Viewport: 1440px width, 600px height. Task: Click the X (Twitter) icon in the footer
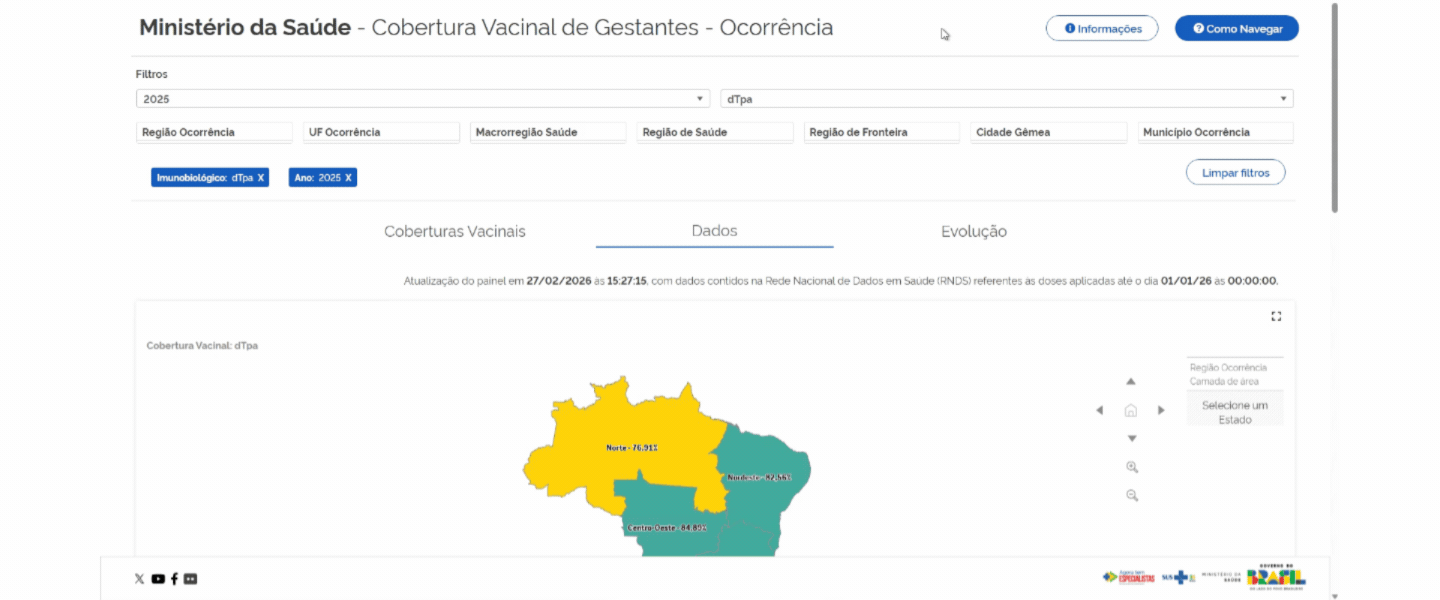pos(140,578)
